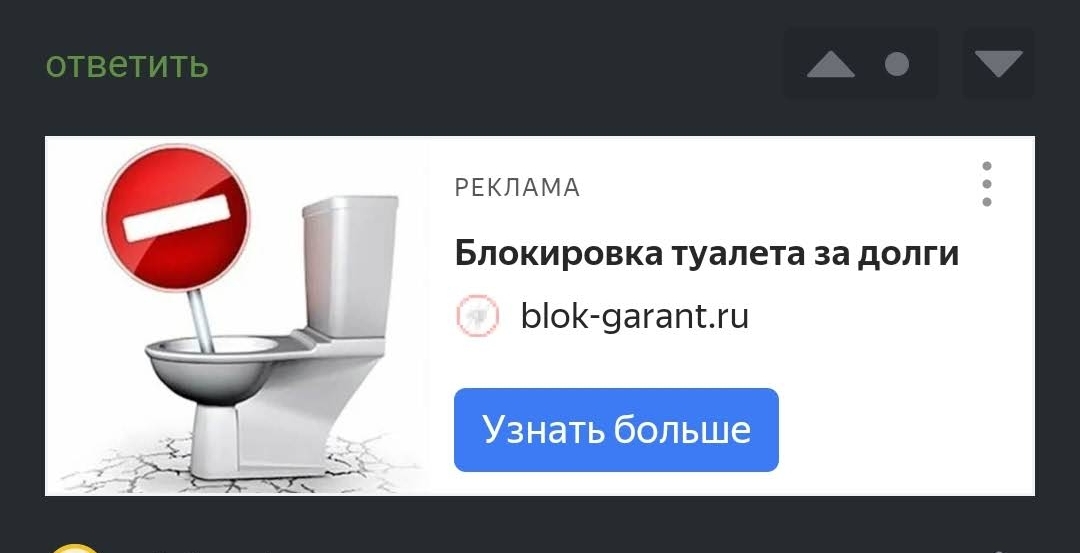Click the green ответить reply link
This screenshot has width=1080, height=553.
[x=127, y=65]
